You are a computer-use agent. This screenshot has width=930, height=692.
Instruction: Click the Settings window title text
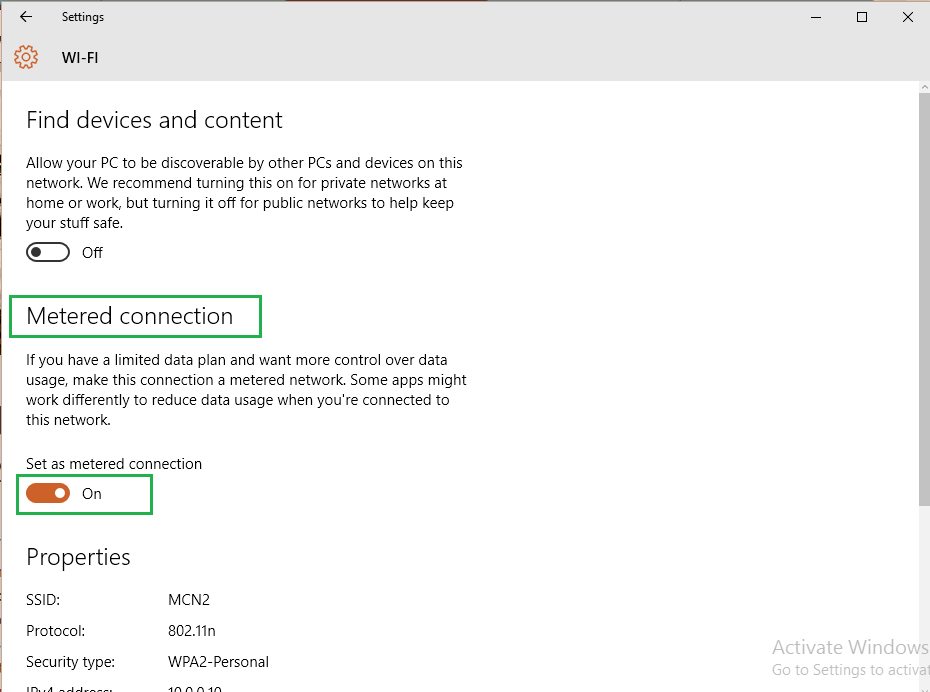pyautogui.click(x=82, y=17)
